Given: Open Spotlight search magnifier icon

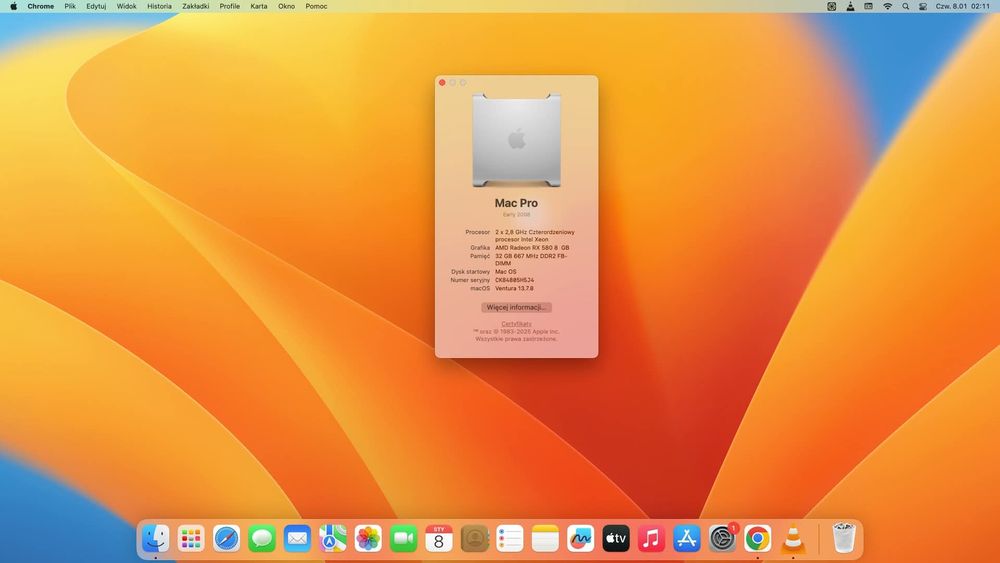Looking at the screenshot, I should click(x=906, y=6).
